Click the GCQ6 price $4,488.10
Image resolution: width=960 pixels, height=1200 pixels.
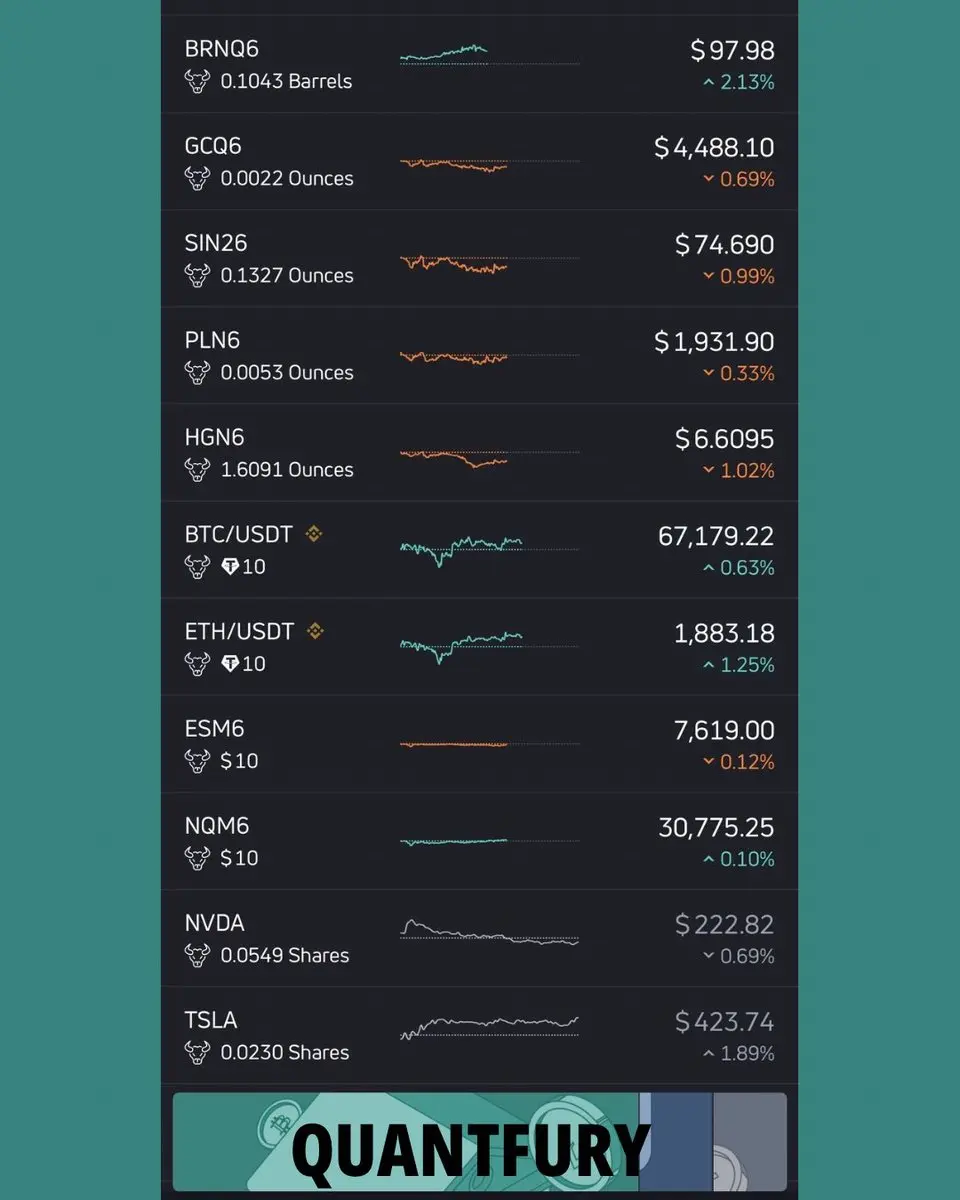tap(714, 148)
